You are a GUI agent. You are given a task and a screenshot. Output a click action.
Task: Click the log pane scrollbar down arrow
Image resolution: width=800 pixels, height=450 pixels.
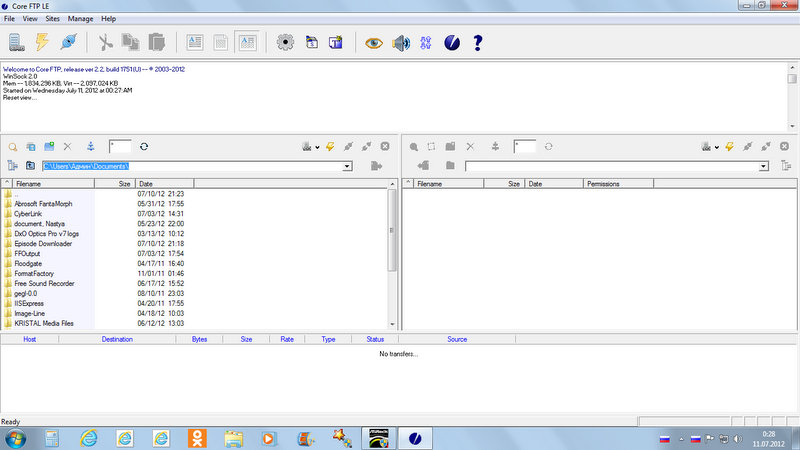click(x=792, y=126)
